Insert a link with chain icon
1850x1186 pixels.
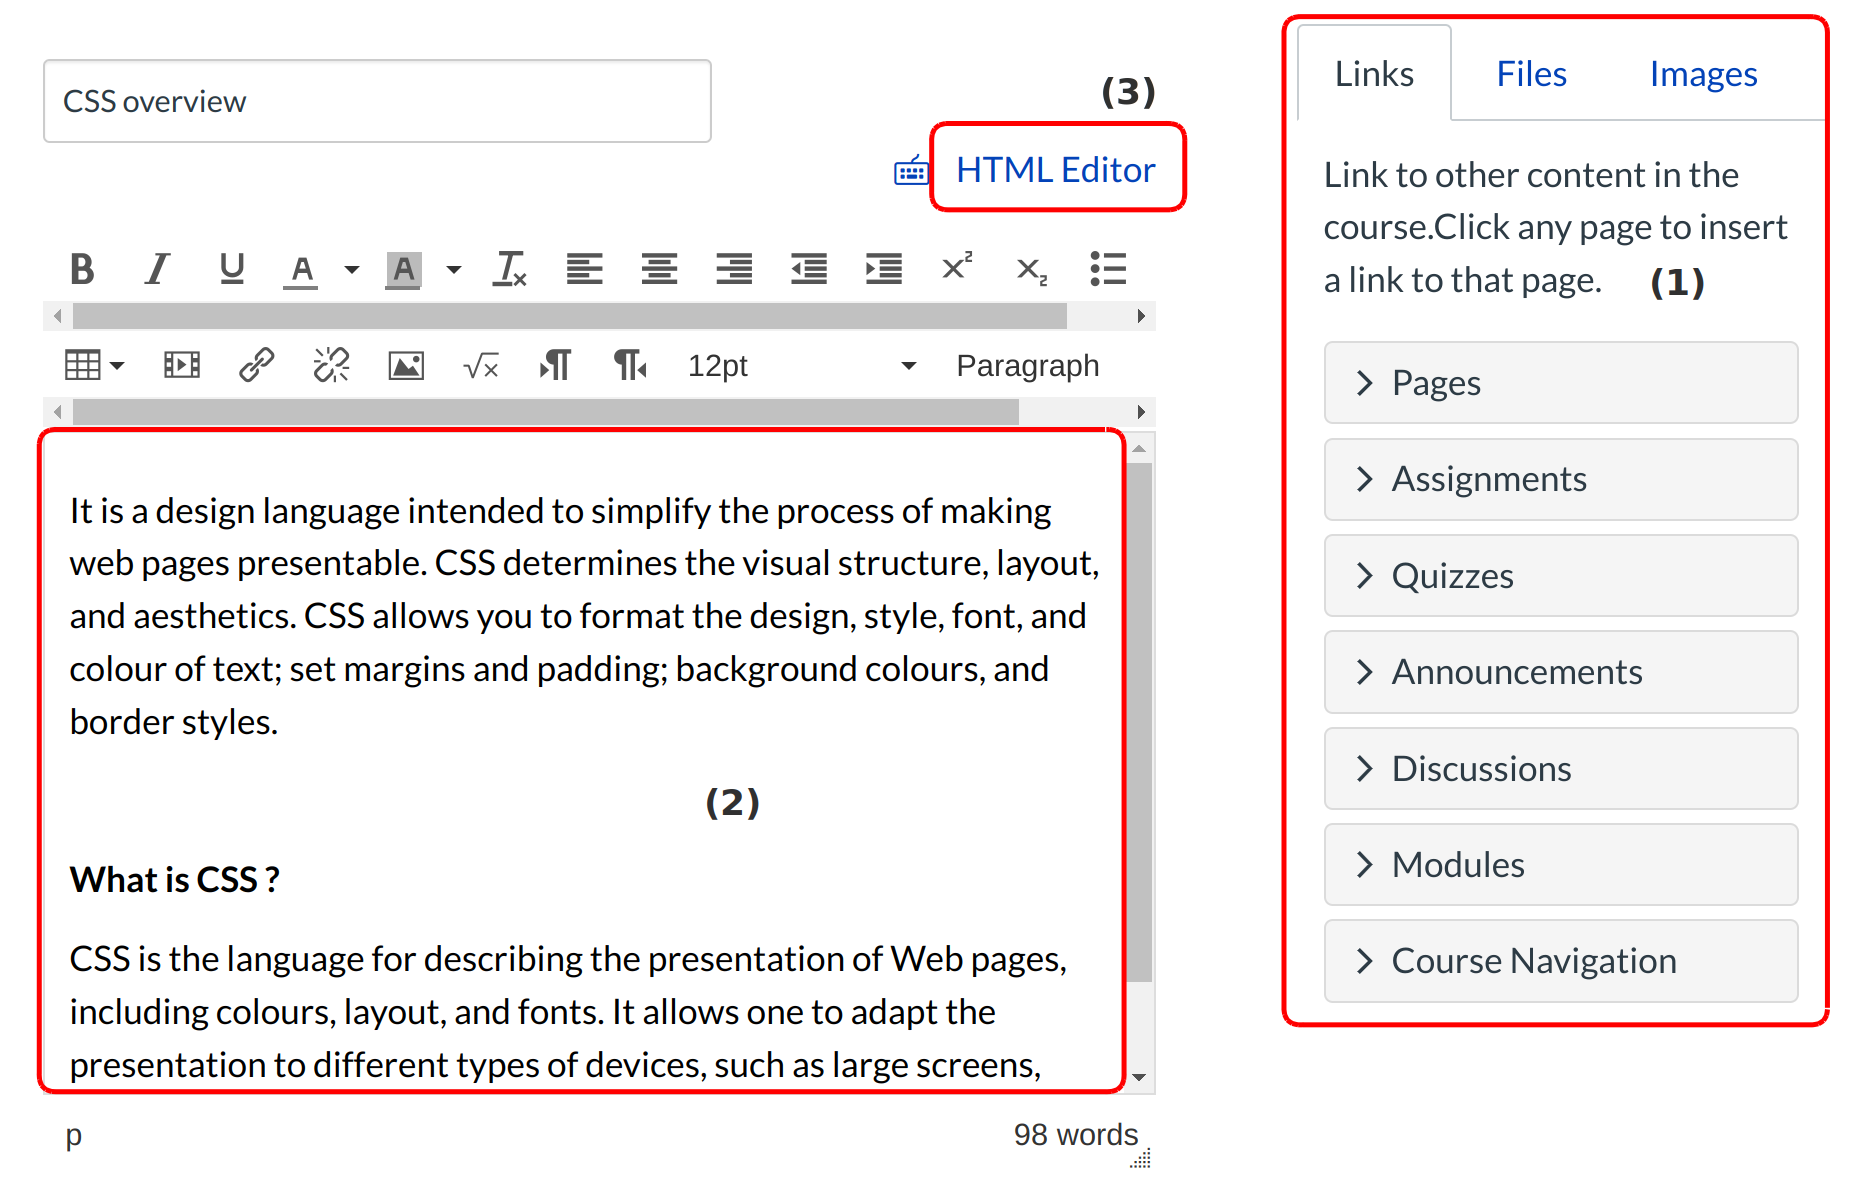(x=256, y=365)
